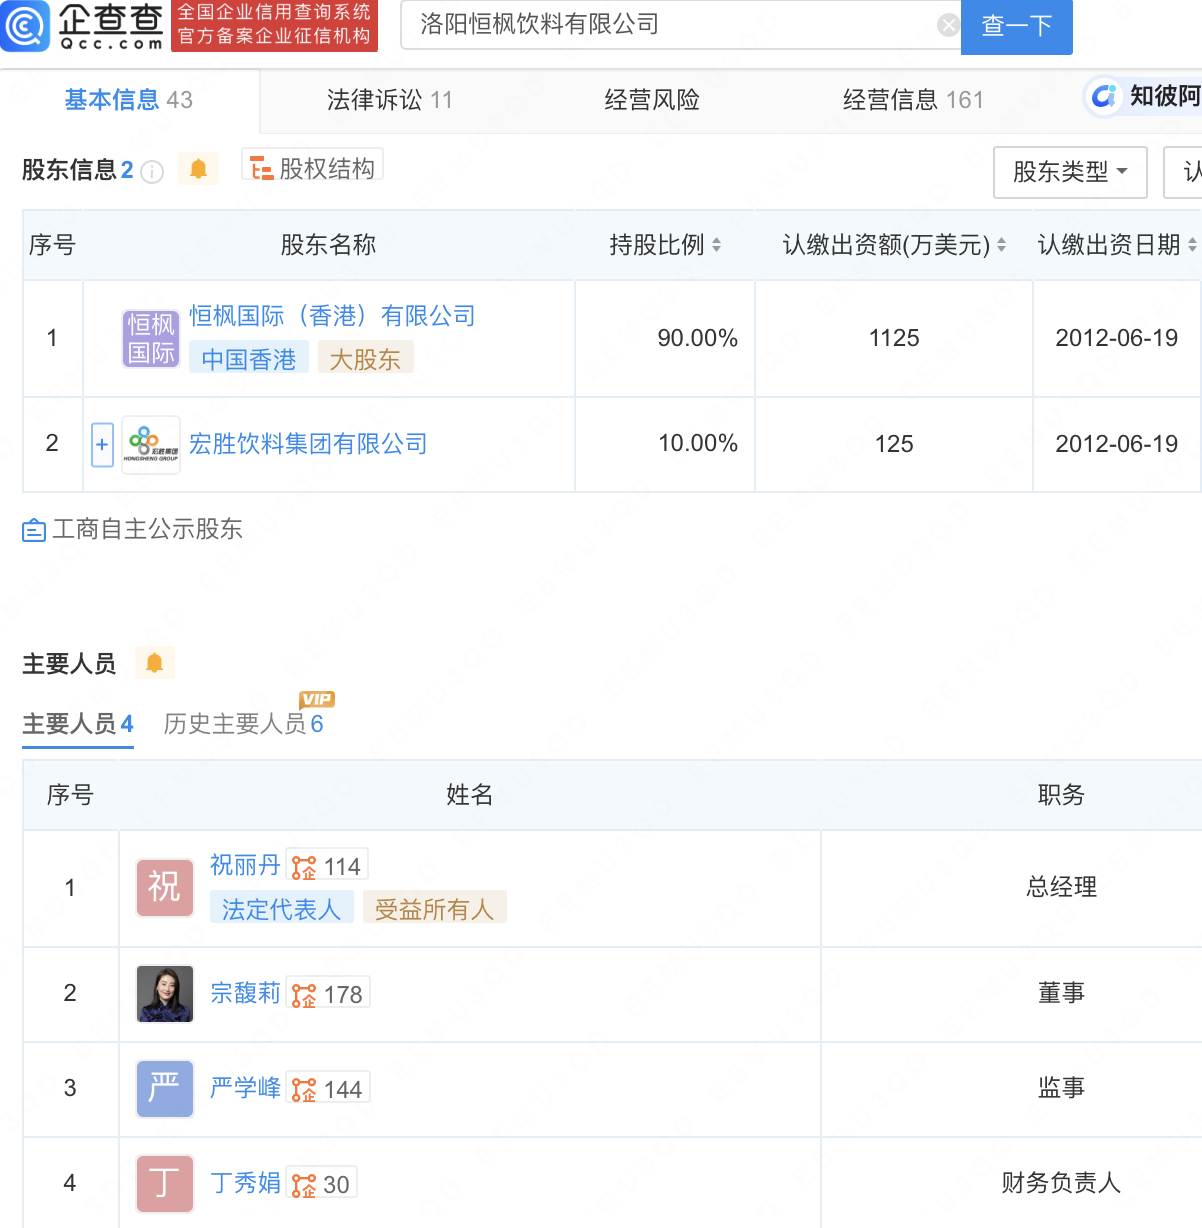
Task: Switch to the 经营风险 tab
Action: [652, 100]
